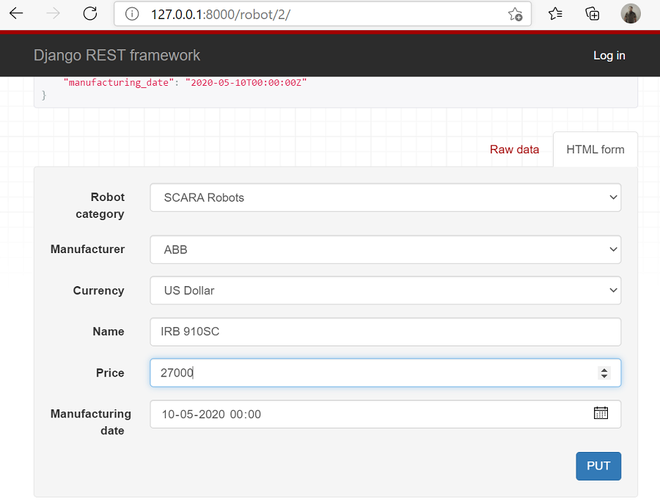Expand the Robot category dropdown
Image resolution: width=660 pixels, height=504 pixels.
[385, 197]
